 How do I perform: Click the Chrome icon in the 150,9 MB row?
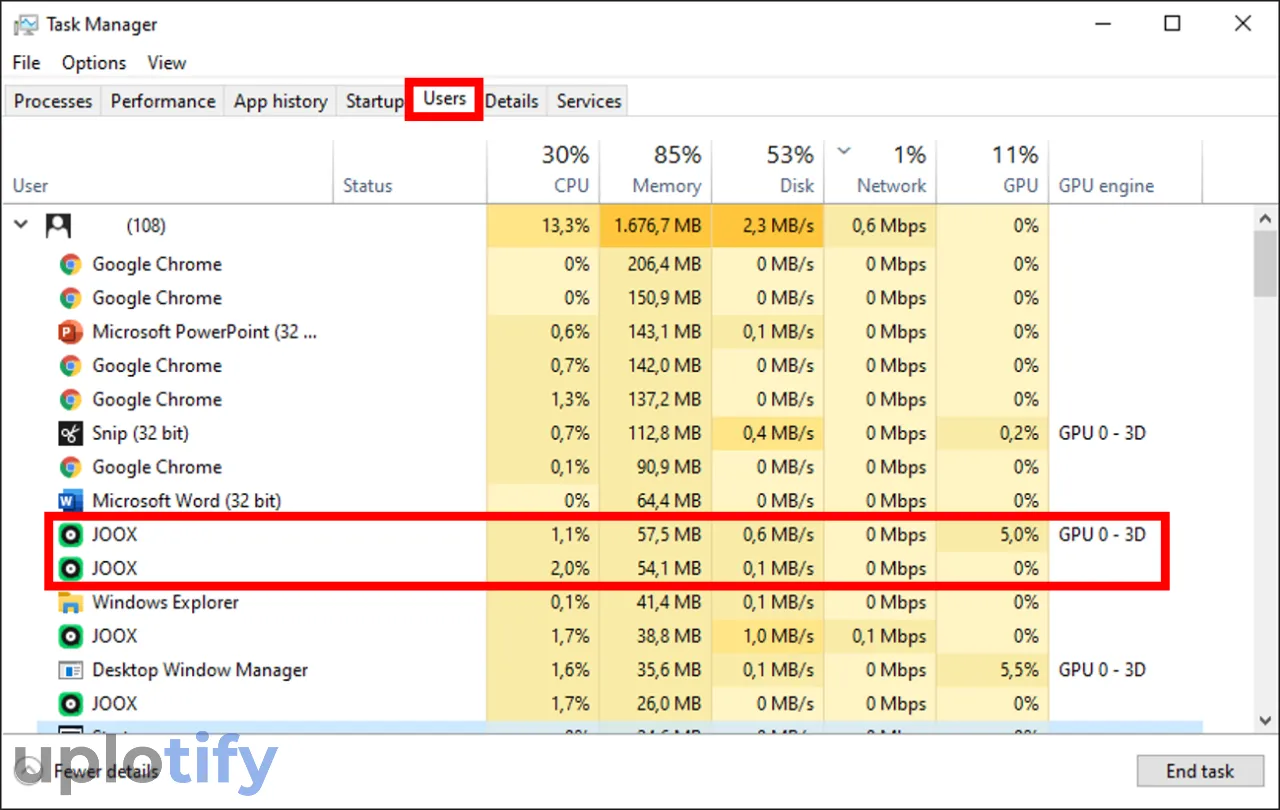tap(70, 299)
